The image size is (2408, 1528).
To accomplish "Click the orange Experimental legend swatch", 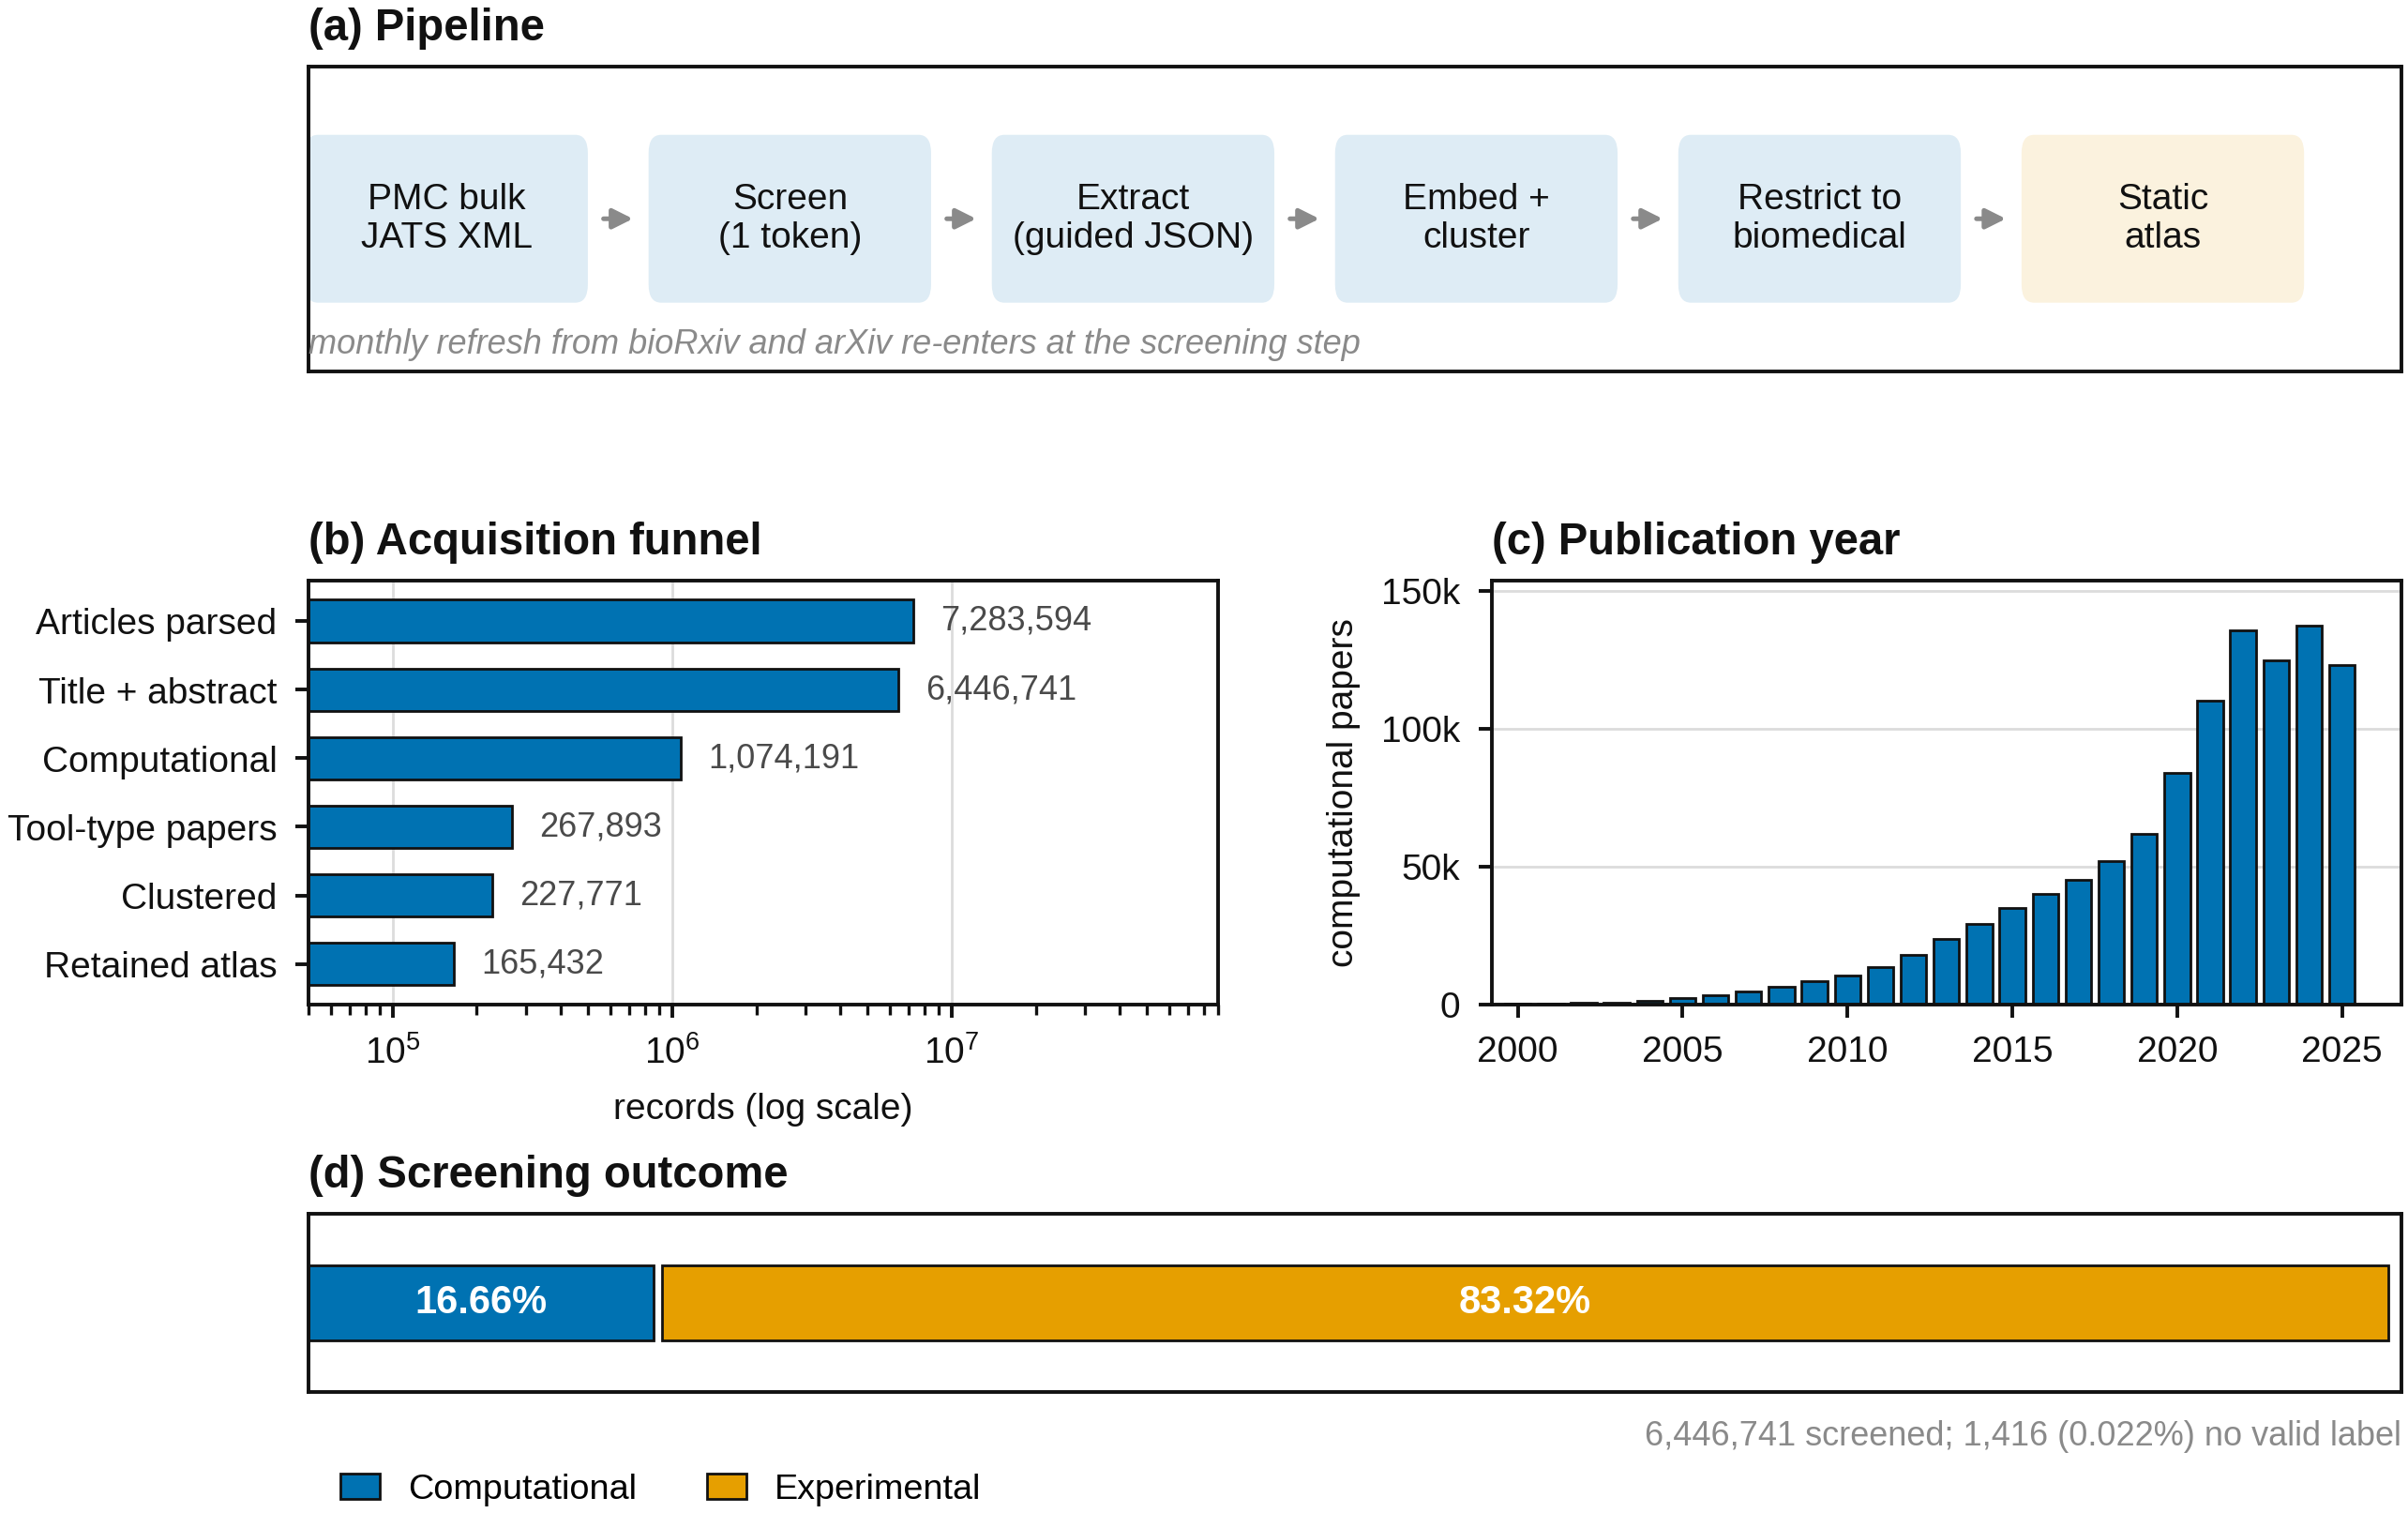I will 726,1486.
